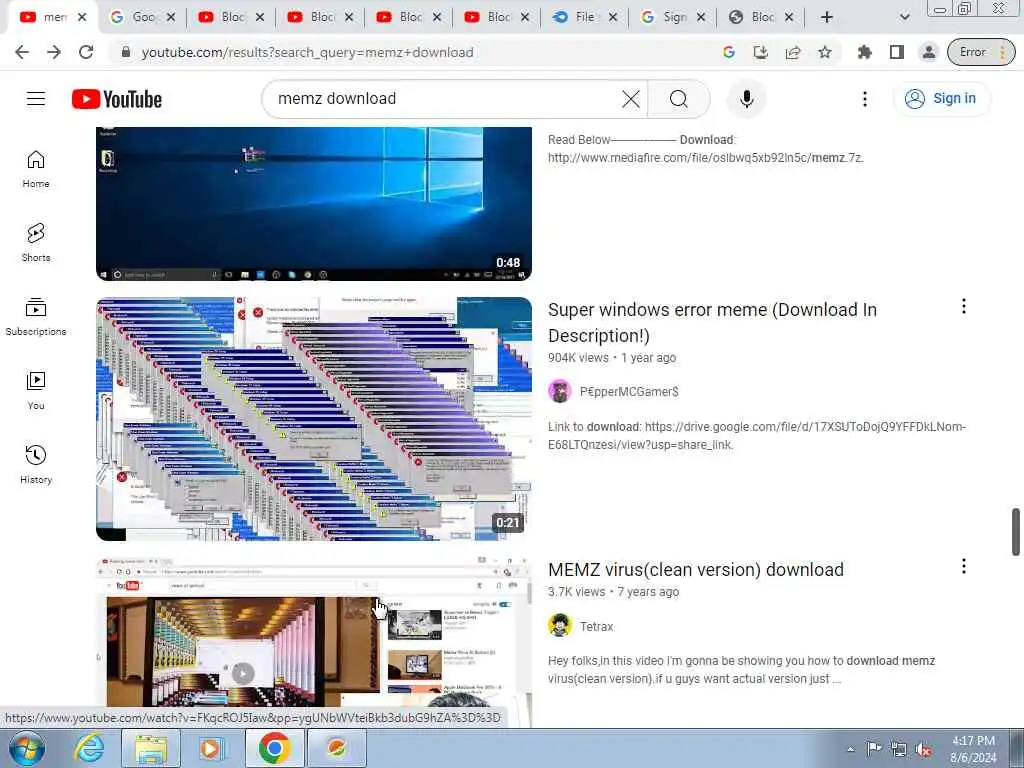1024x768 pixels.
Task: Play the 0:48 Windows desktop video thumbnail
Action: (x=313, y=204)
